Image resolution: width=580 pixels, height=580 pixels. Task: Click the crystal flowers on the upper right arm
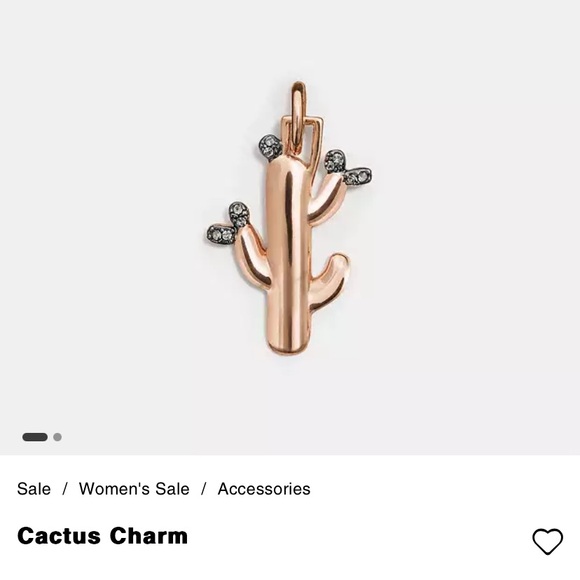click(347, 167)
